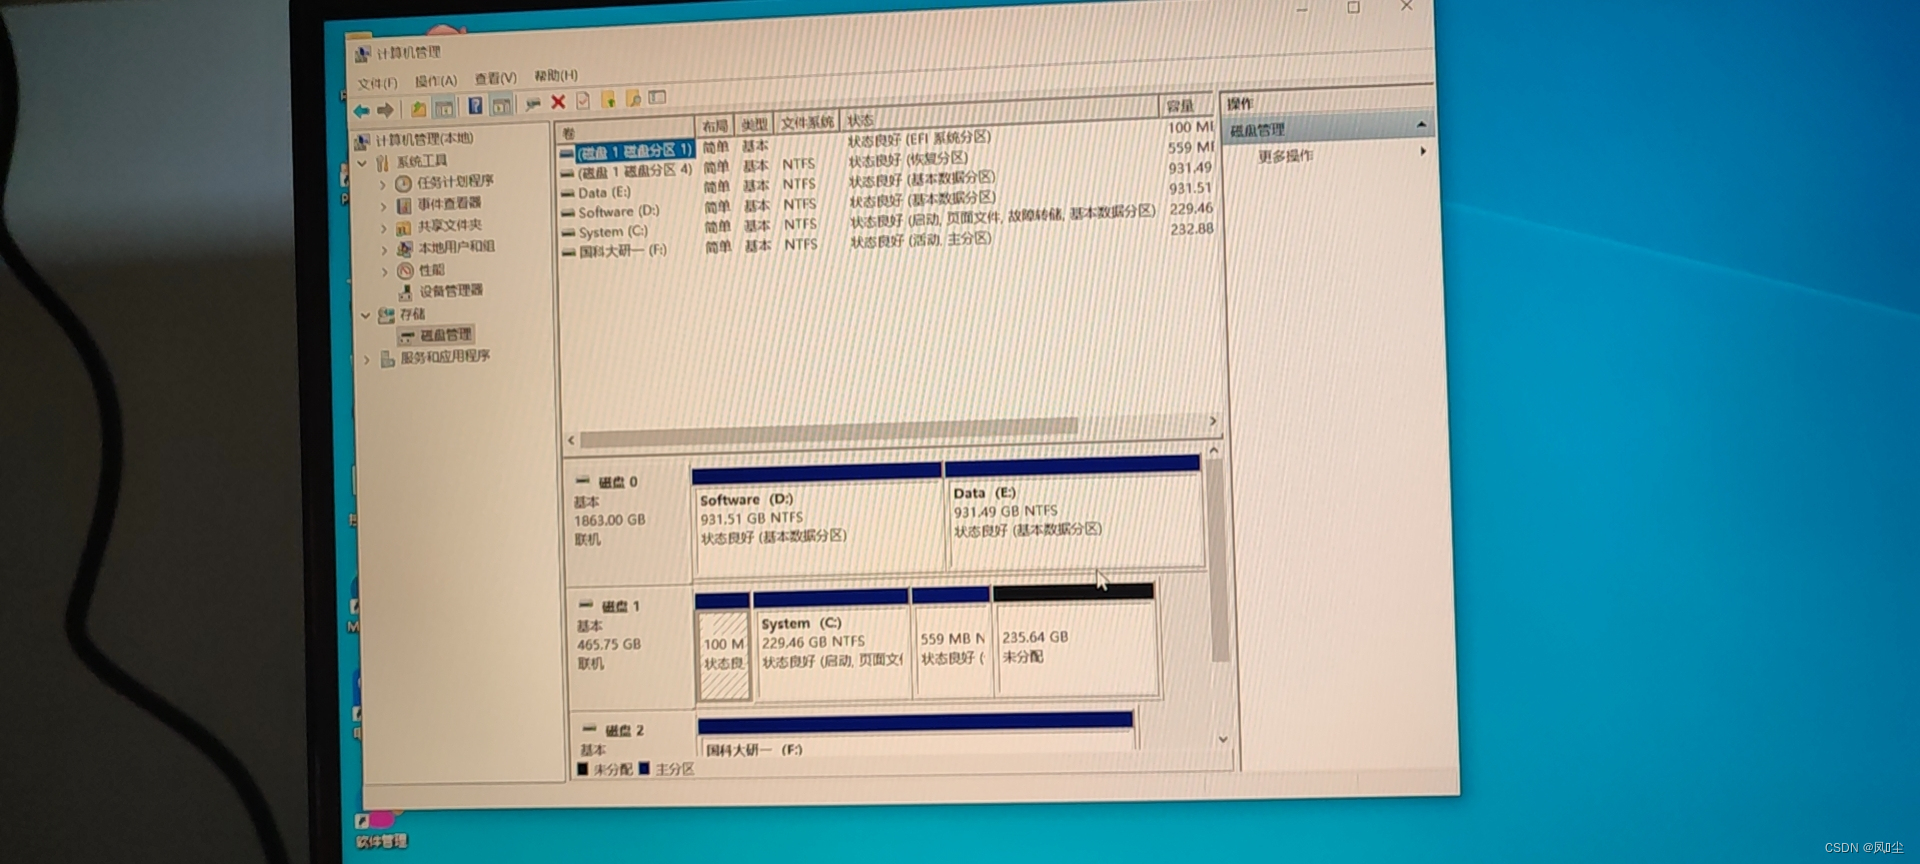Select the 100 MB EFI partition block on Disk 1

point(723,647)
